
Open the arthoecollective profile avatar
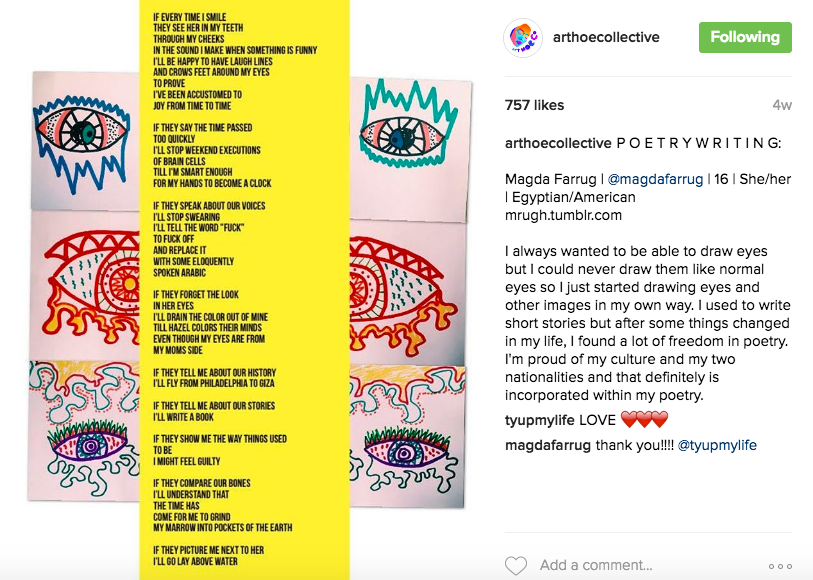523,37
